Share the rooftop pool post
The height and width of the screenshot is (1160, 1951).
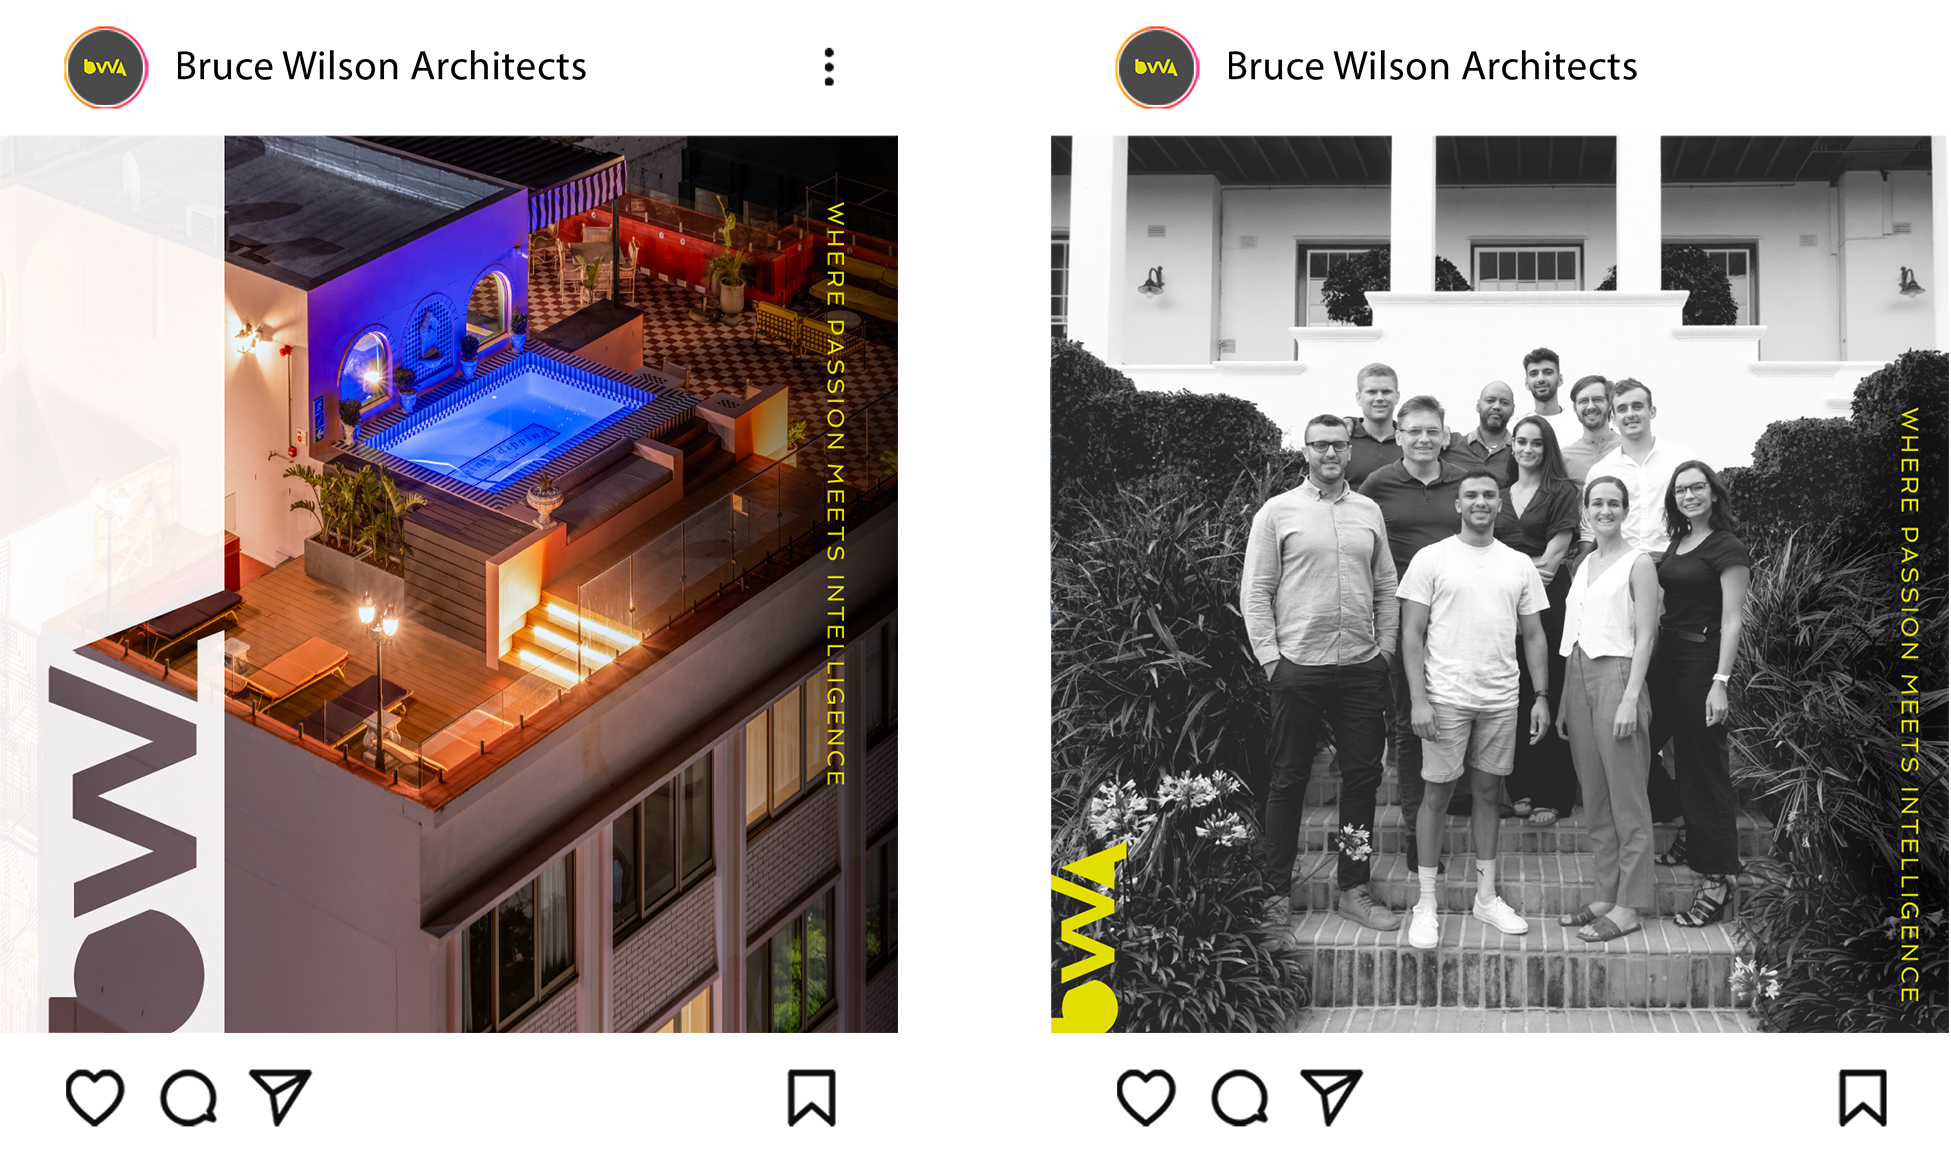(280, 1096)
